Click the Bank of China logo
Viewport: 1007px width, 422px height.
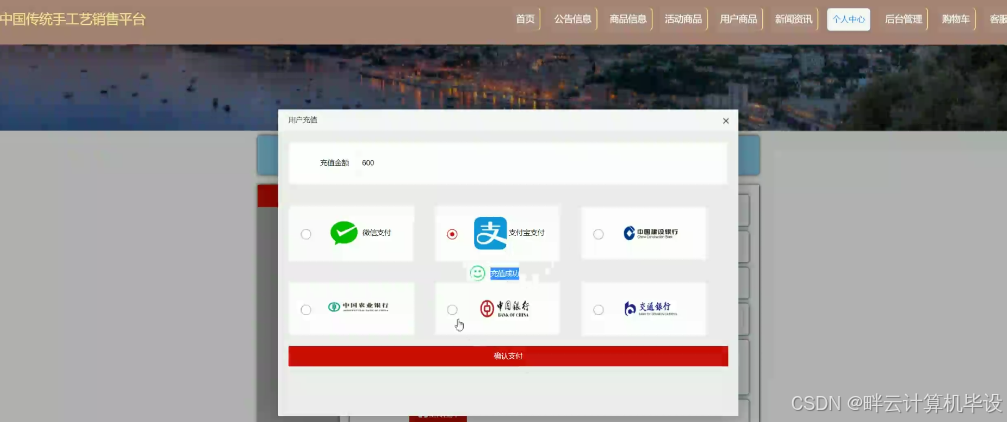pos(505,308)
